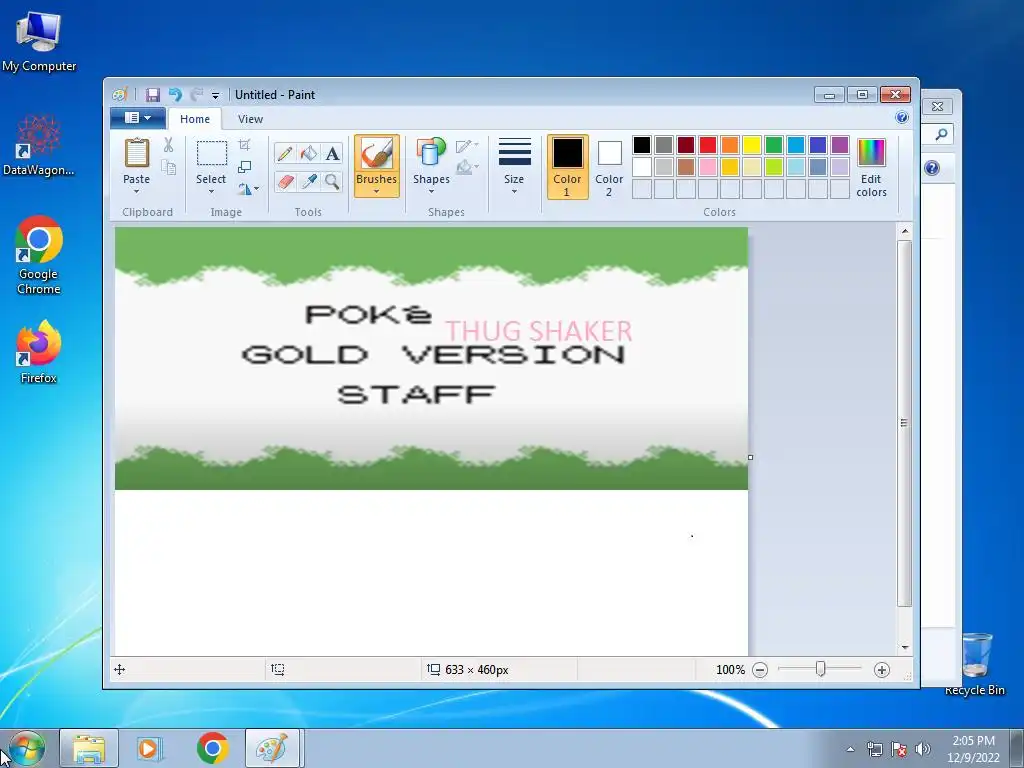Select the Fill with color bucket tool
This screenshot has height=768, width=1024.
point(309,153)
